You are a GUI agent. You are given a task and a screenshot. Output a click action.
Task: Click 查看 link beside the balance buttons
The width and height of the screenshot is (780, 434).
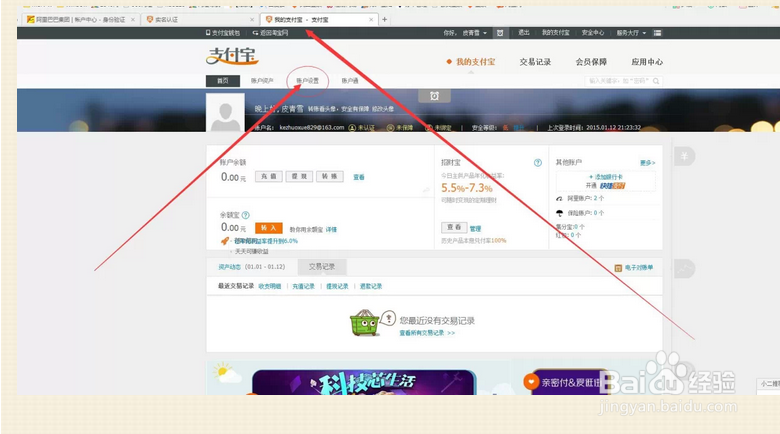tap(359, 177)
